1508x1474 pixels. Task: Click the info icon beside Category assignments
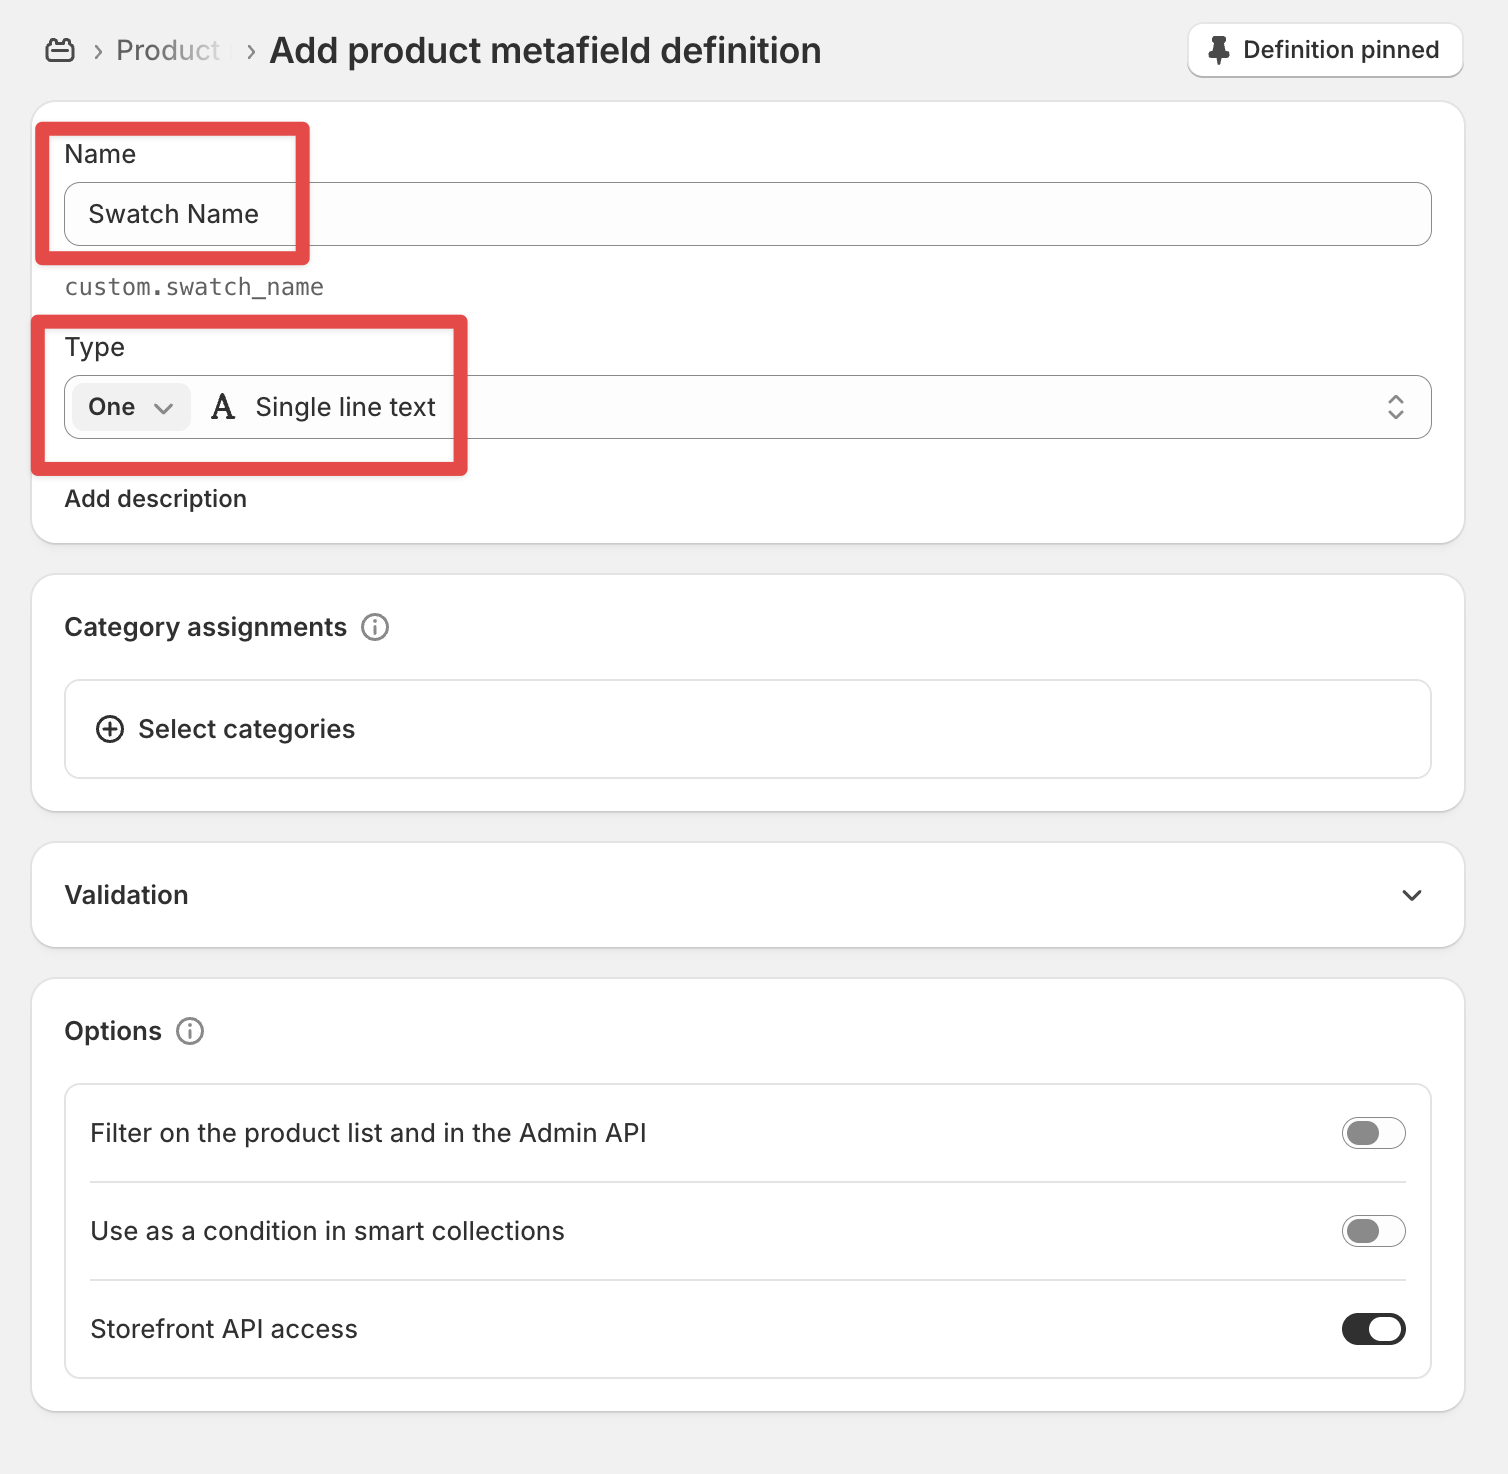375,627
